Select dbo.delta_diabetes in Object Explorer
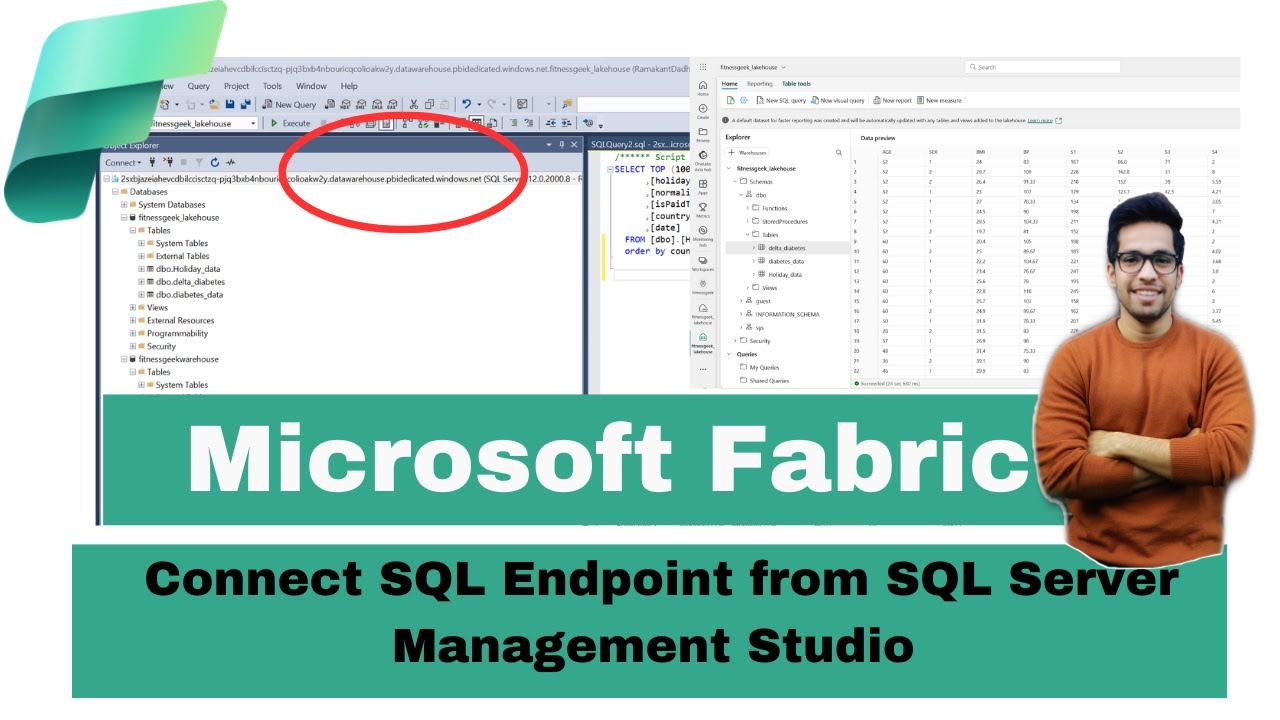This screenshot has height=720, width=1280. click(x=190, y=282)
